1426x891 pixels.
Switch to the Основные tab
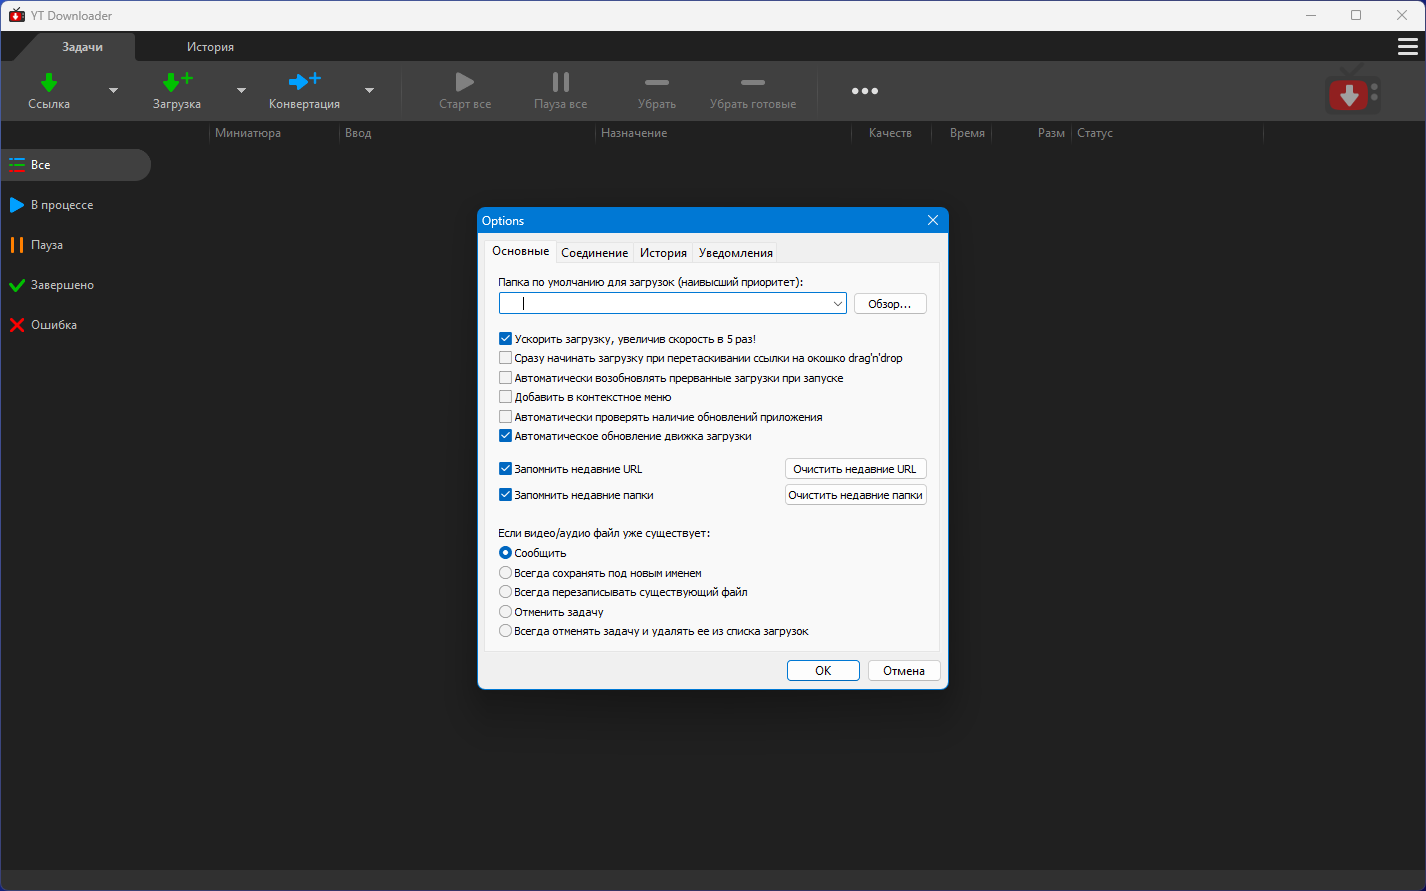point(520,251)
